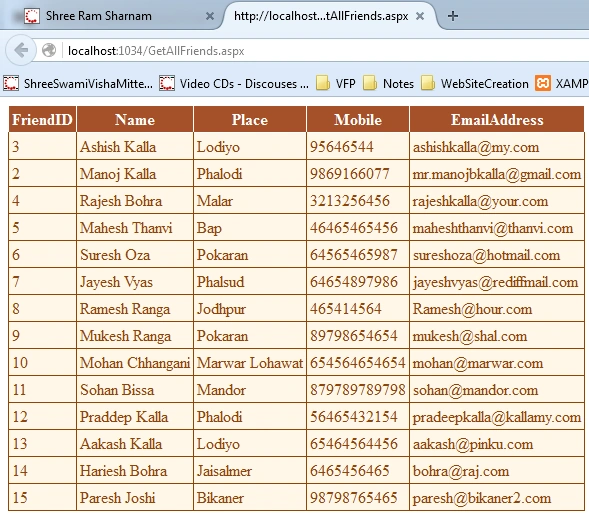Viewport: 589px width, 513px height.
Task: Select the name Suresh Oza
Action: 115,255
